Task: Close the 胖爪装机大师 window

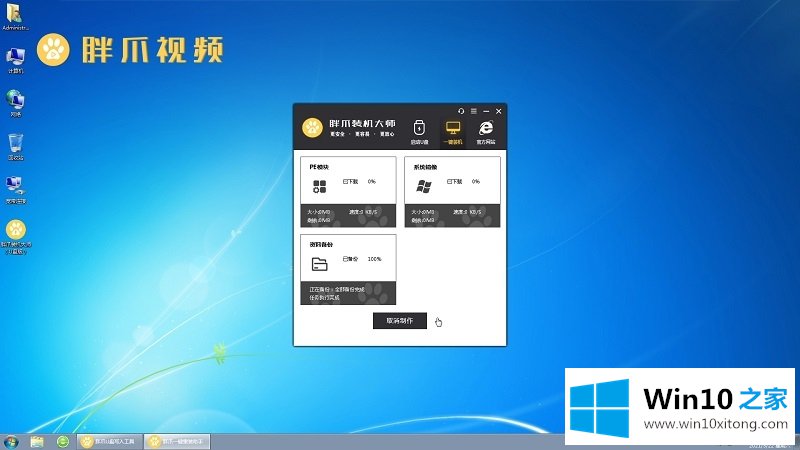Action: pyautogui.click(x=498, y=110)
